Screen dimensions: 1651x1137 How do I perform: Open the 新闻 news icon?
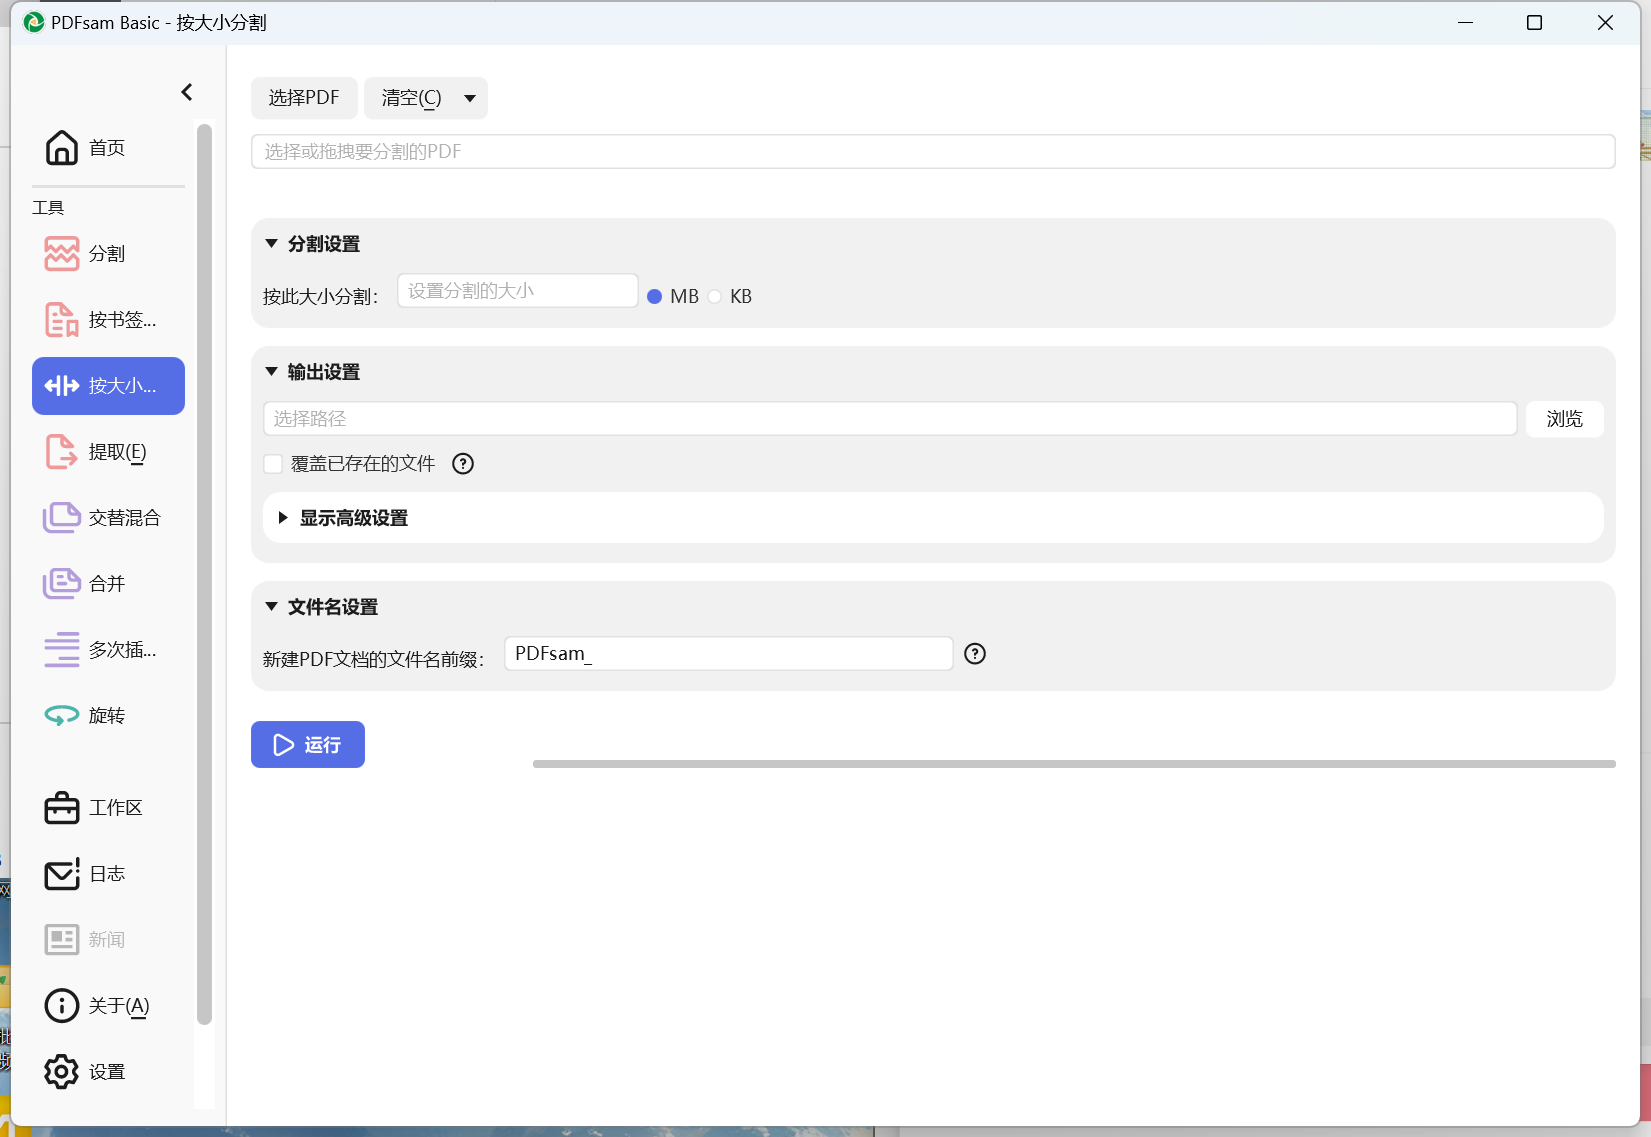(x=62, y=940)
